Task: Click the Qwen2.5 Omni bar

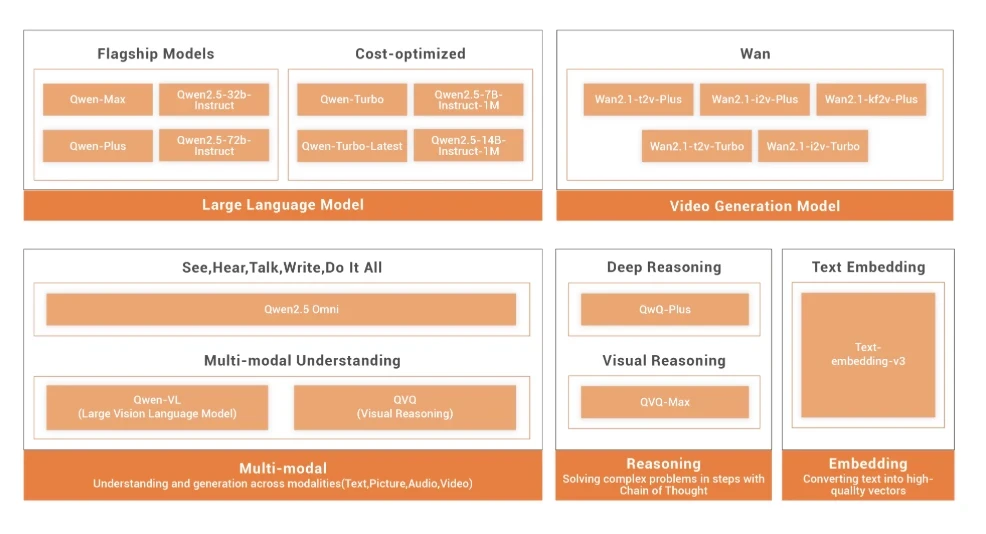Action: [281, 309]
